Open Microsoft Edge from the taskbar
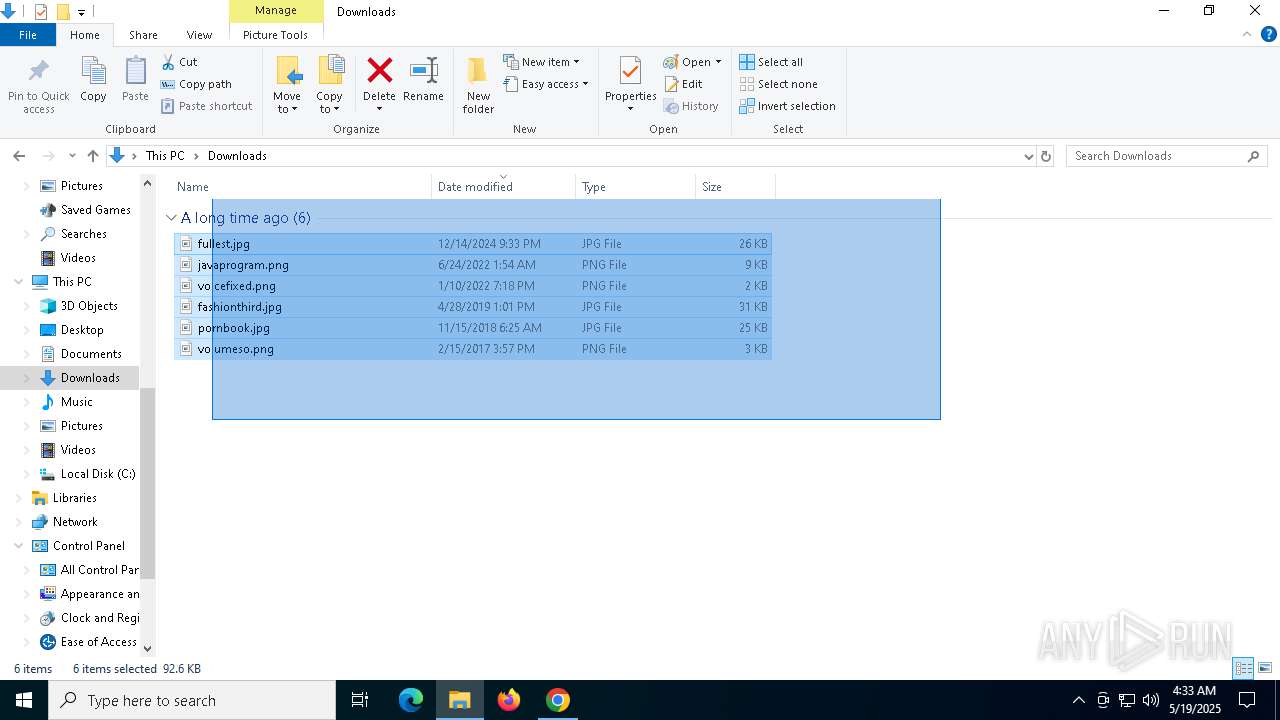The width and height of the screenshot is (1280, 720). coord(411,700)
